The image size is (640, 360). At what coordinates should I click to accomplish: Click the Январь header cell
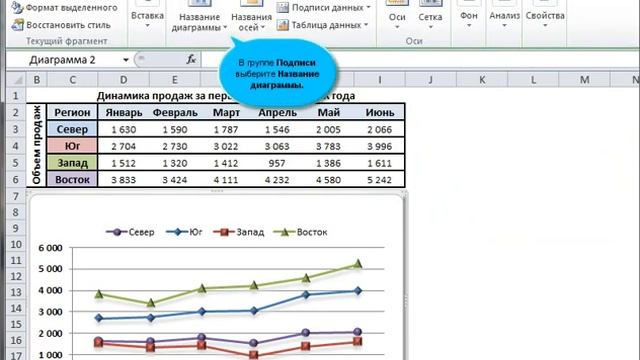coord(124,112)
